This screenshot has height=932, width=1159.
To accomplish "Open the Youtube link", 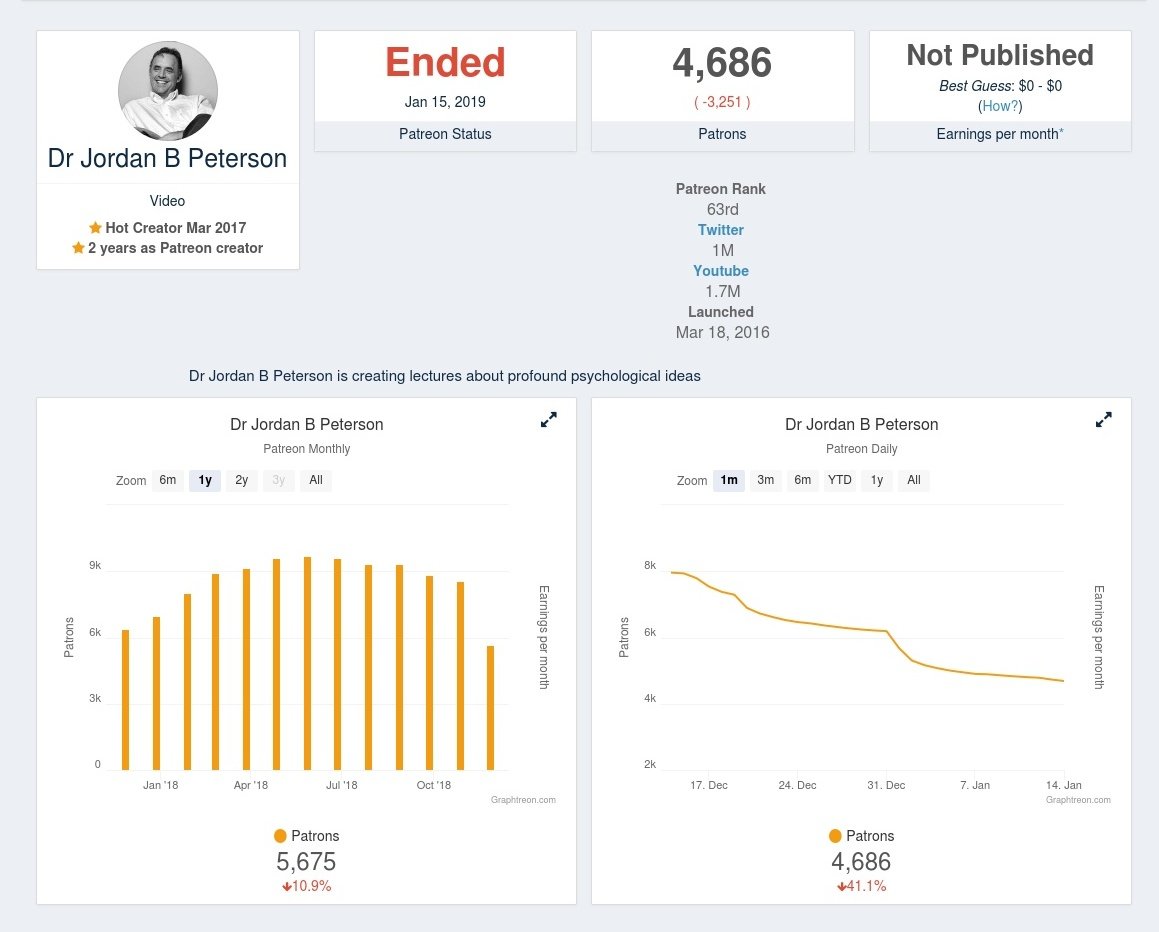I will coord(720,271).
